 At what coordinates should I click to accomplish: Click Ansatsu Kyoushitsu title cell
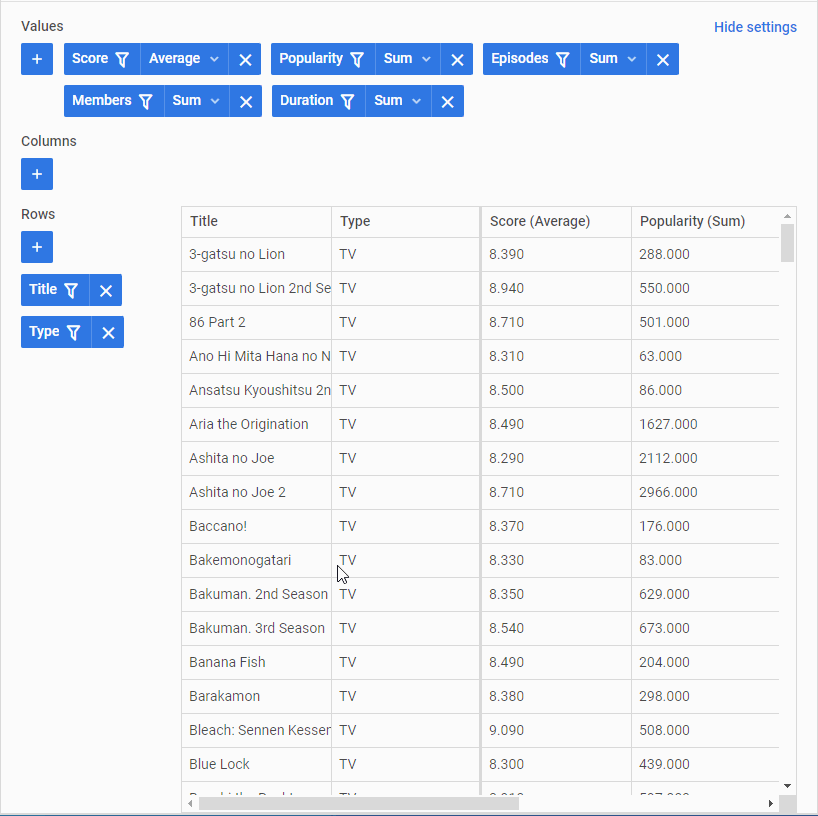click(256, 390)
